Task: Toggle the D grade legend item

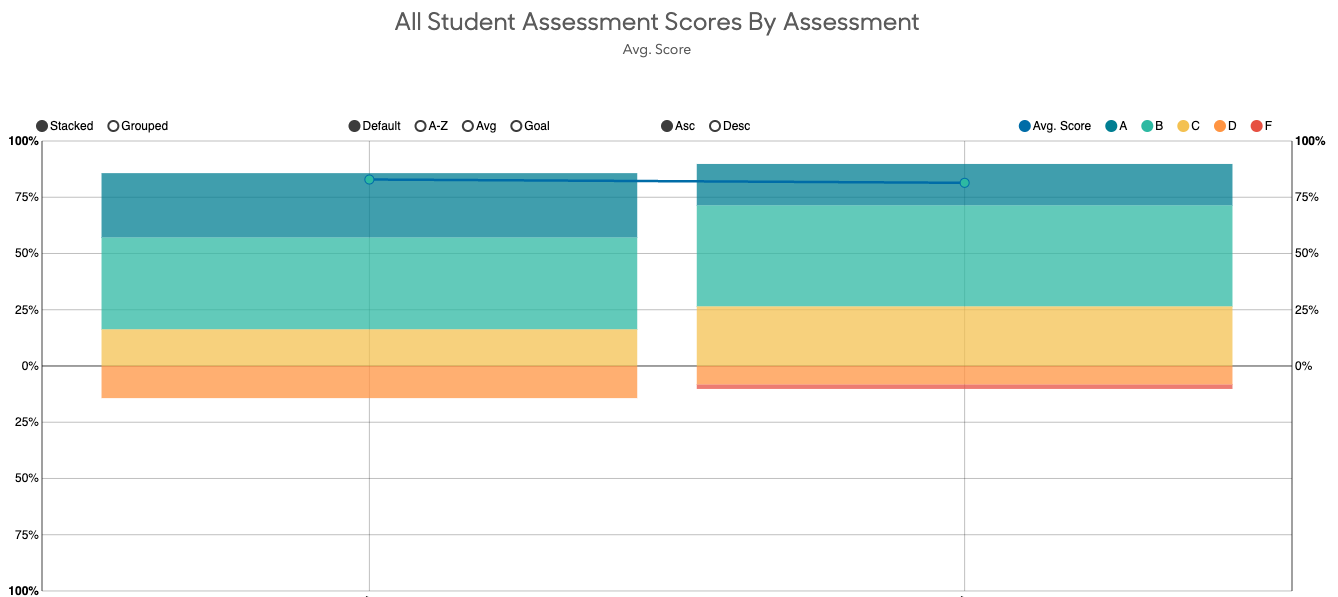Action: pyautogui.click(x=1220, y=126)
